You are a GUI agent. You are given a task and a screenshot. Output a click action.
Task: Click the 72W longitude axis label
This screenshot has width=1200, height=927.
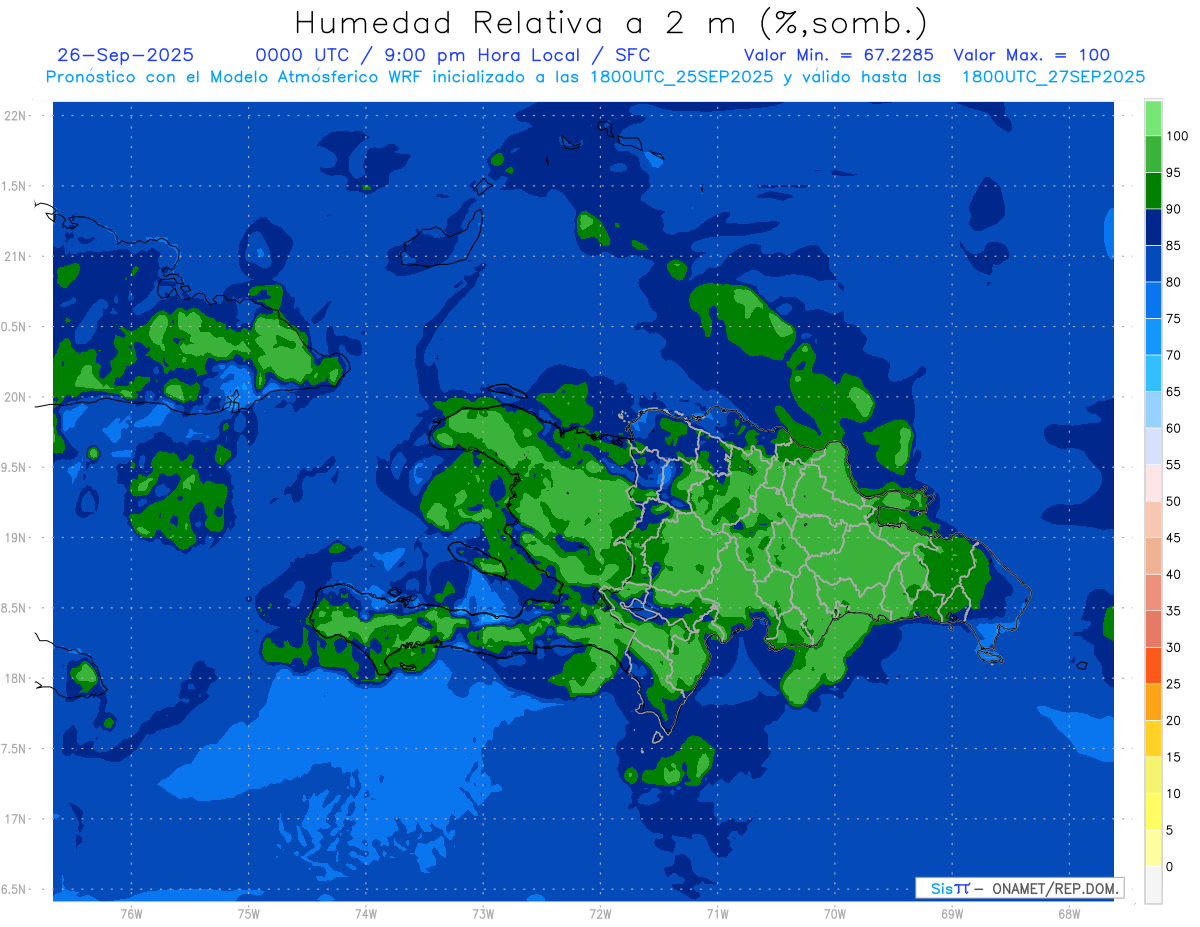coord(600,913)
